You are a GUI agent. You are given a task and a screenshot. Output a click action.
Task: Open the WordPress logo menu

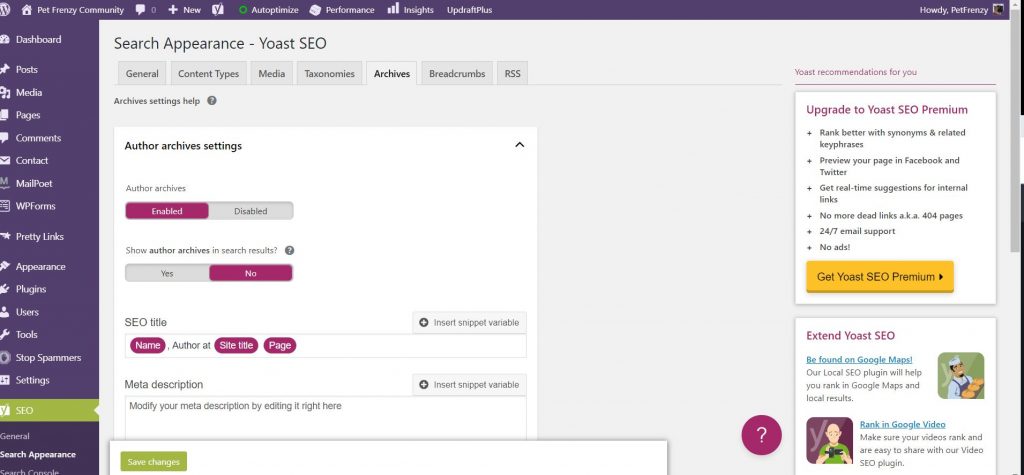[x=5, y=10]
